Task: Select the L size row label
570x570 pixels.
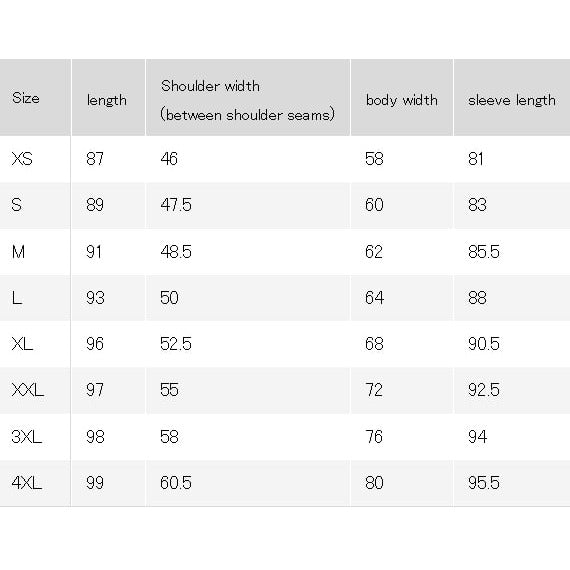Action: (x=17, y=298)
